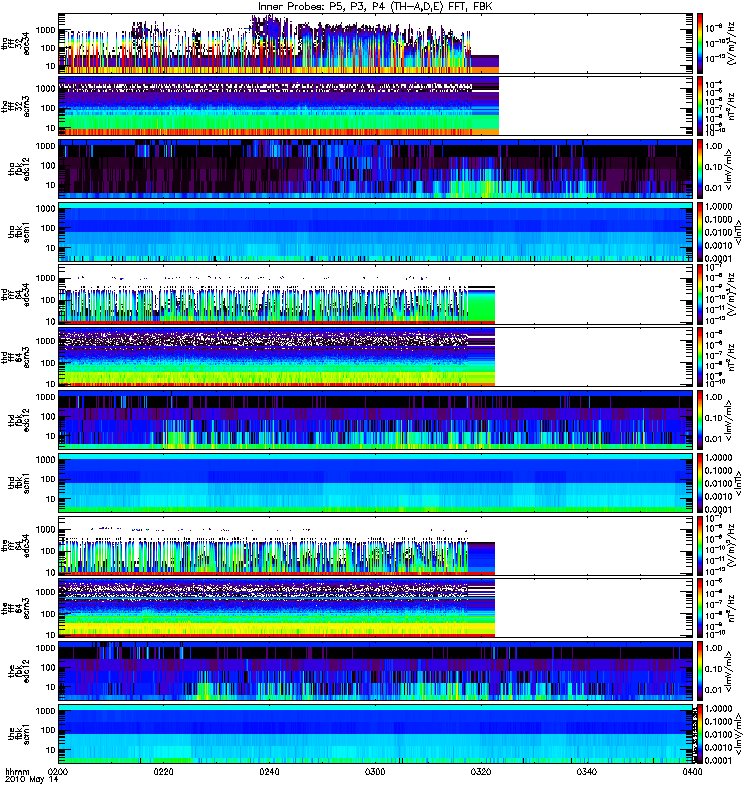
Task: Select the thd fff 64 edc34 spectrogram panel
Action: pos(376,294)
